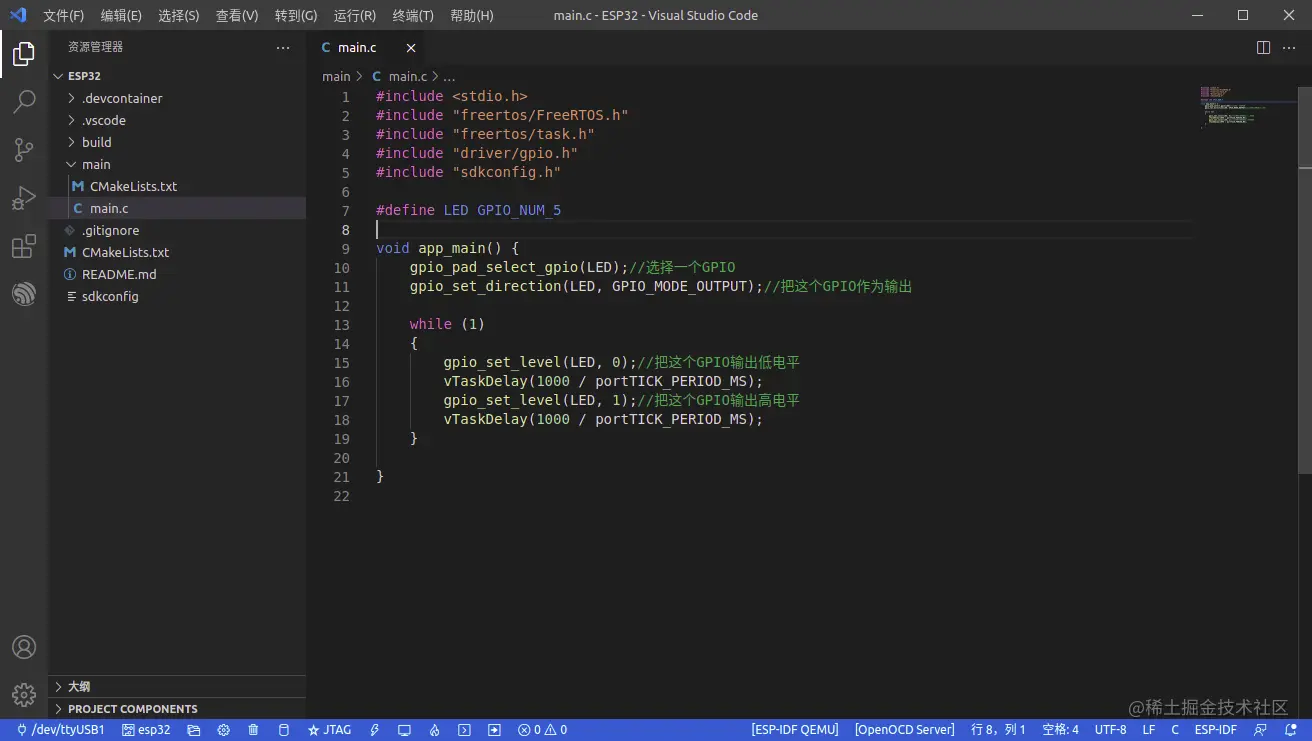This screenshot has width=1312, height=741.
Task: Click the monitor device screen icon
Action: point(404,730)
